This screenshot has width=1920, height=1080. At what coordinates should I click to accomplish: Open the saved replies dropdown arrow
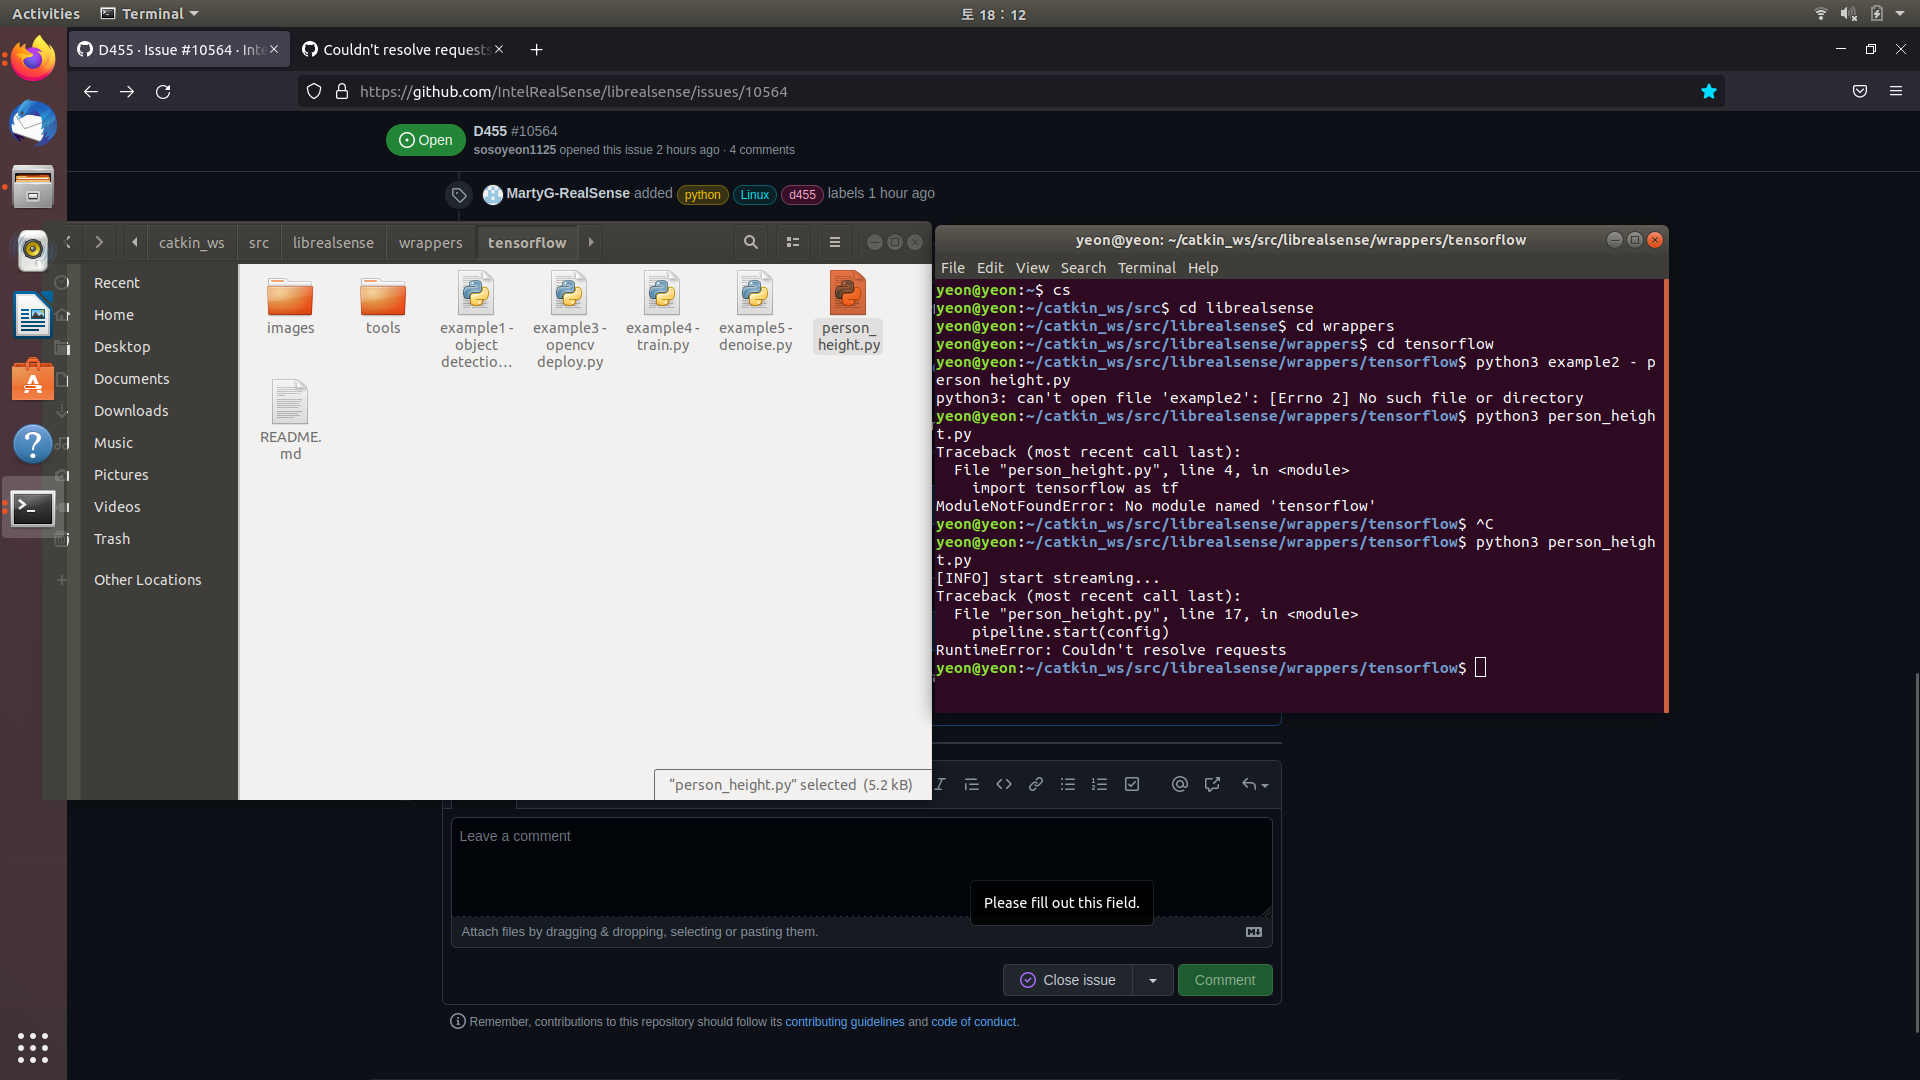point(1263,784)
